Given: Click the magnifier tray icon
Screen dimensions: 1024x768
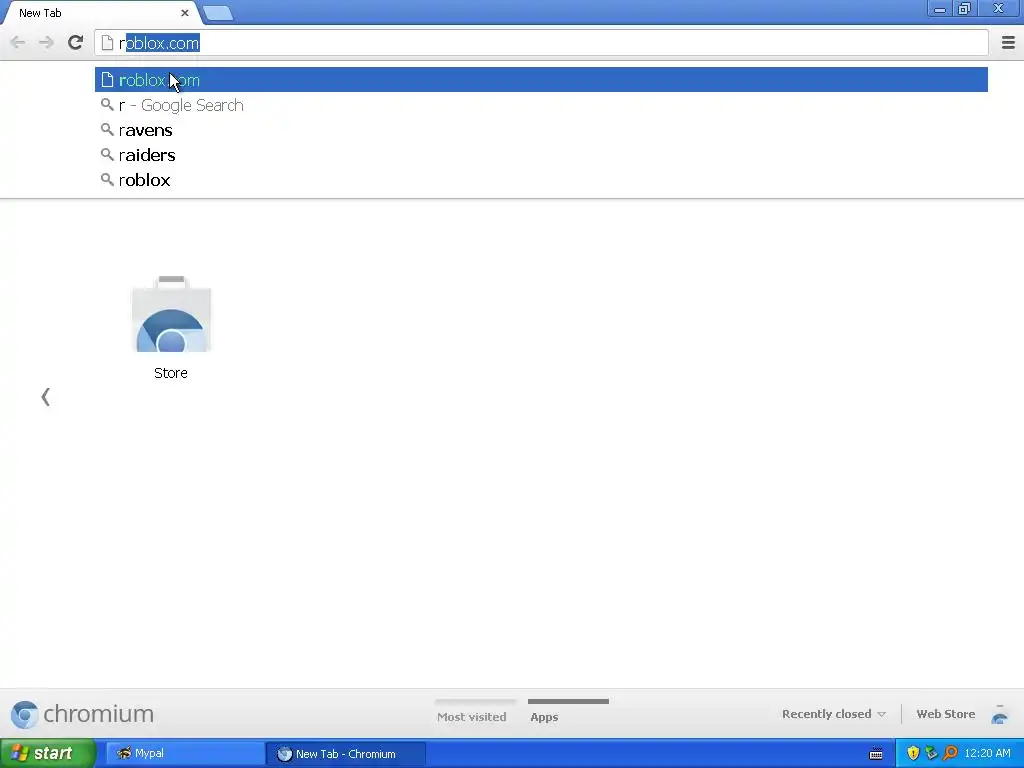Looking at the screenshot, I should 950,753.
